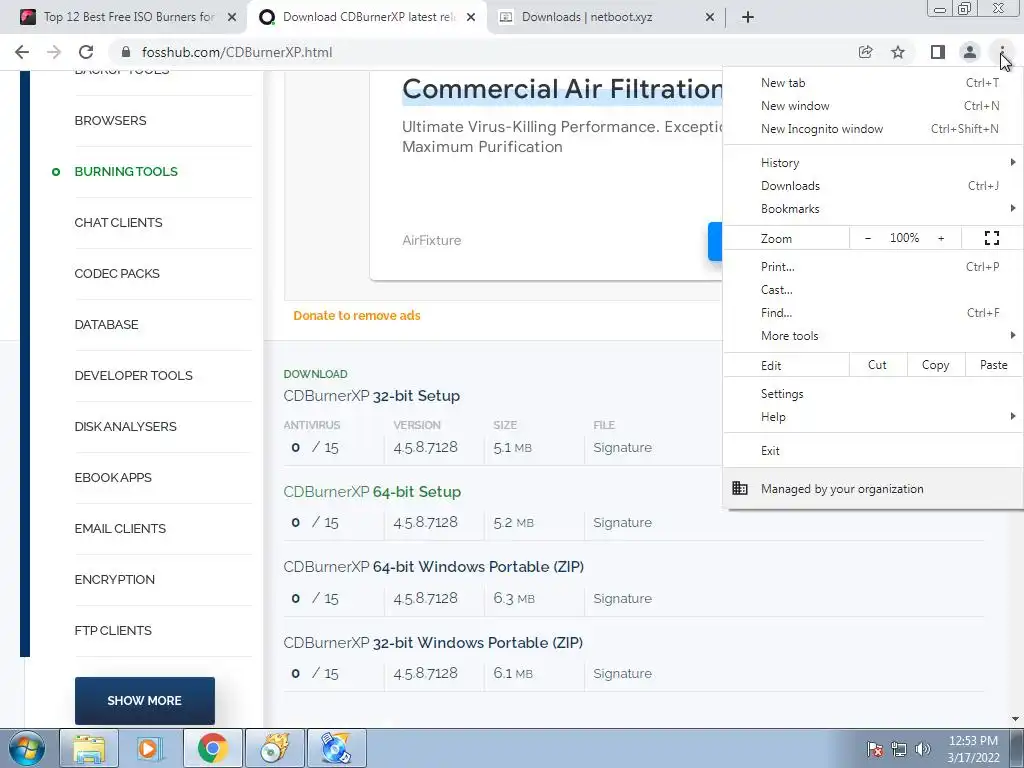Click Cut in Edit row

878,365
